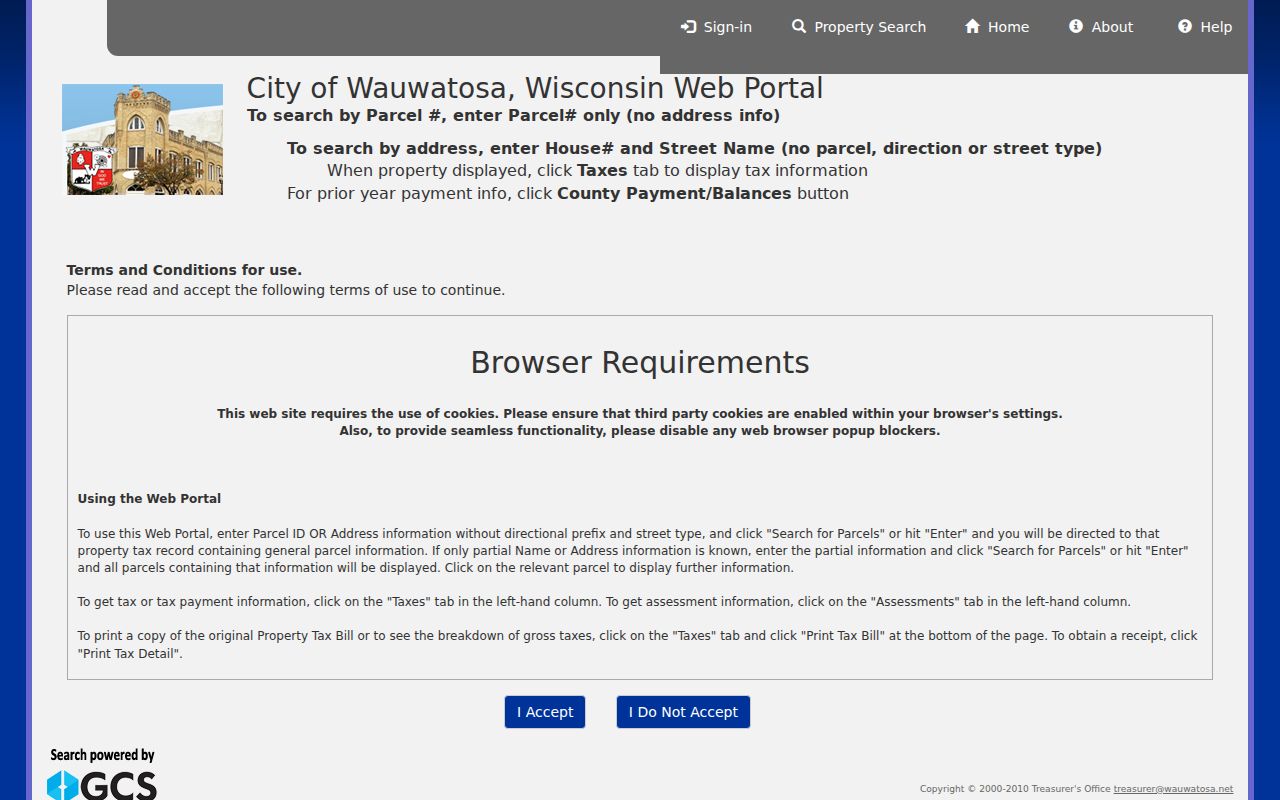Click the 'Search powered by' text
Image resolution: width=1280 pixels, height=800 pixels.
click(x=102, y=755)
